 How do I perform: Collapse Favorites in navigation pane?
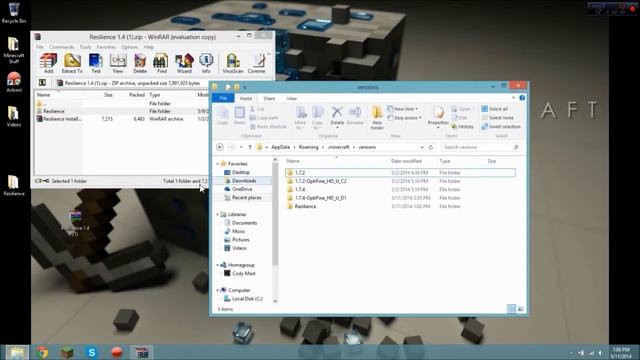tap(217, 164)
